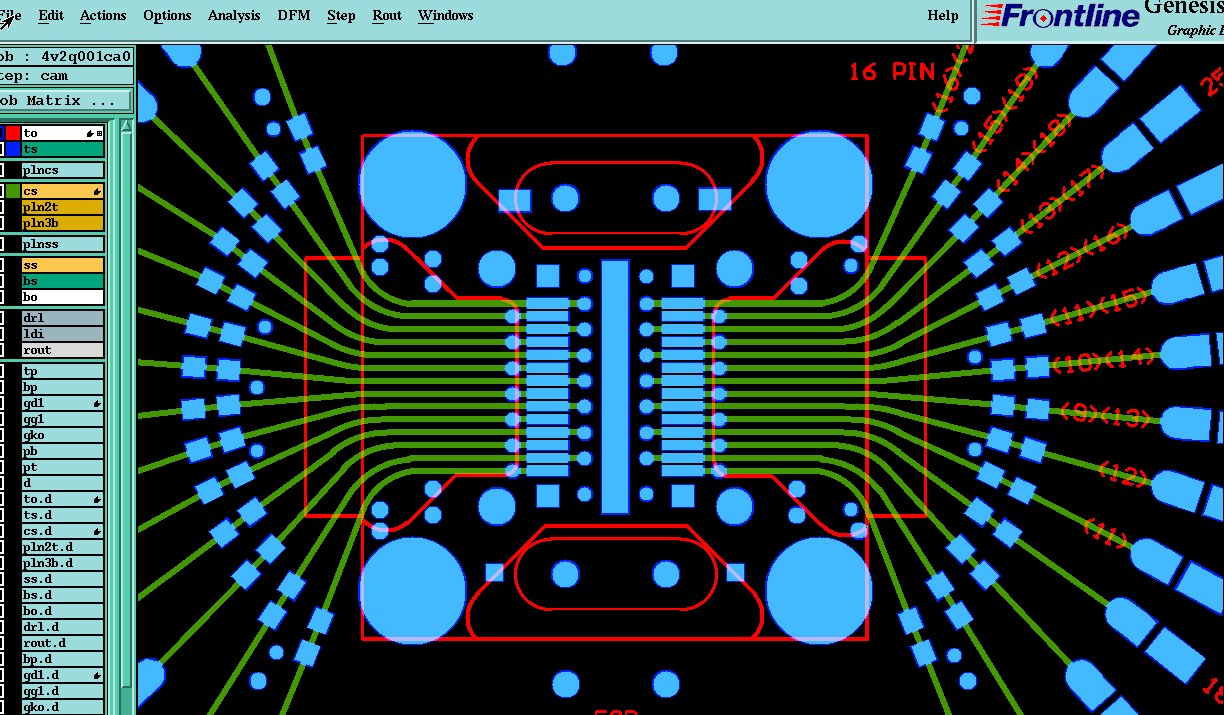1224x715 pixels.
Task: Click the hand icon in the 'gd1' layer row
Action: [97, 403]
